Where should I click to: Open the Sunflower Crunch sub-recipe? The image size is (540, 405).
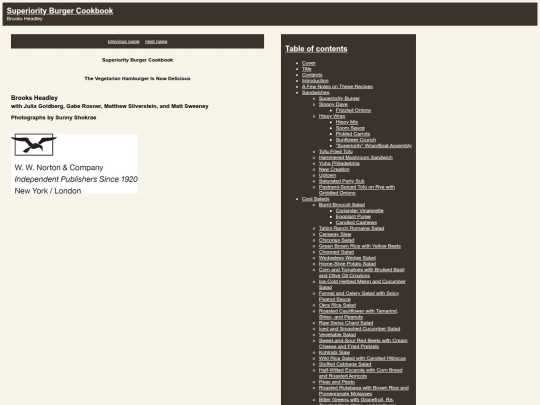click(356, 140)
